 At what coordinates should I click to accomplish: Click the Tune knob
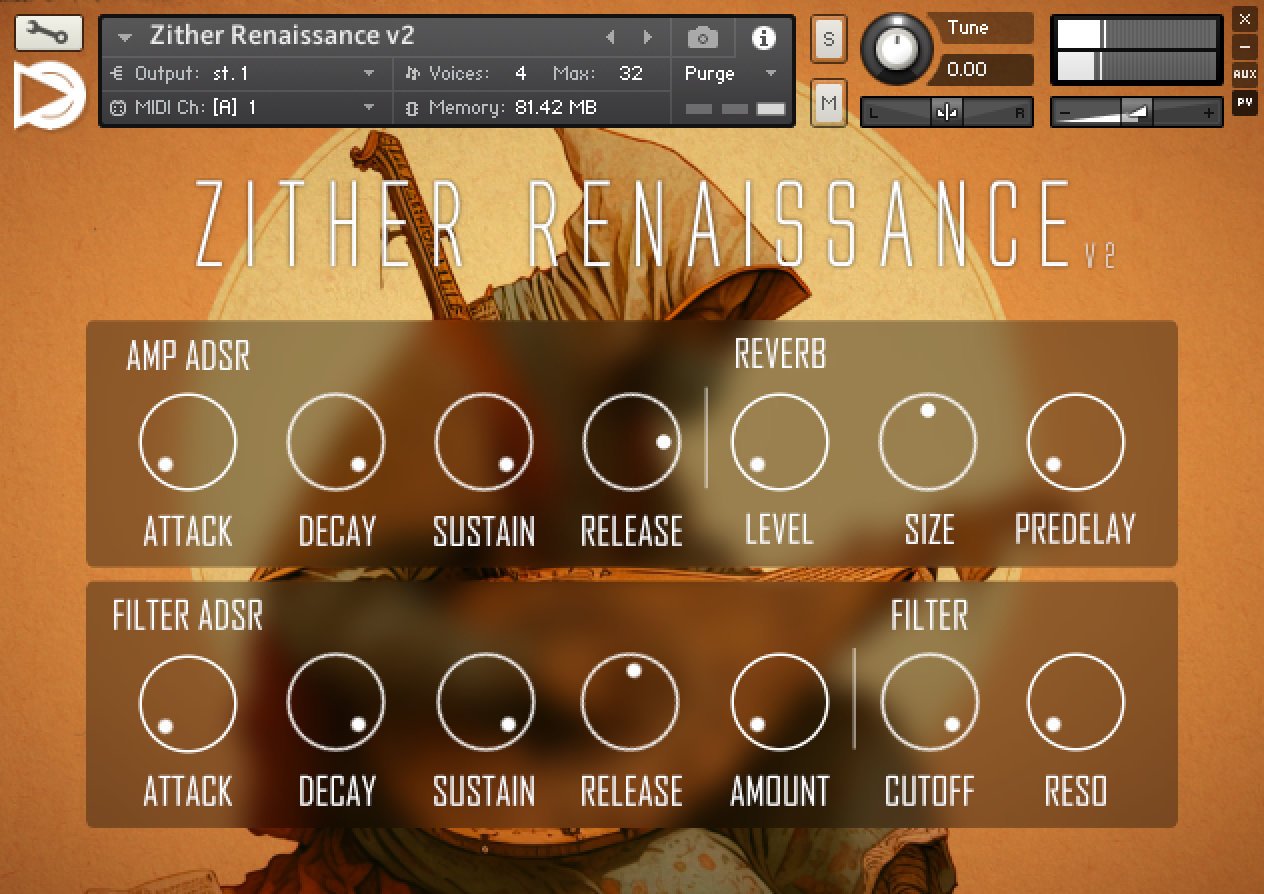tap(899, 49)
